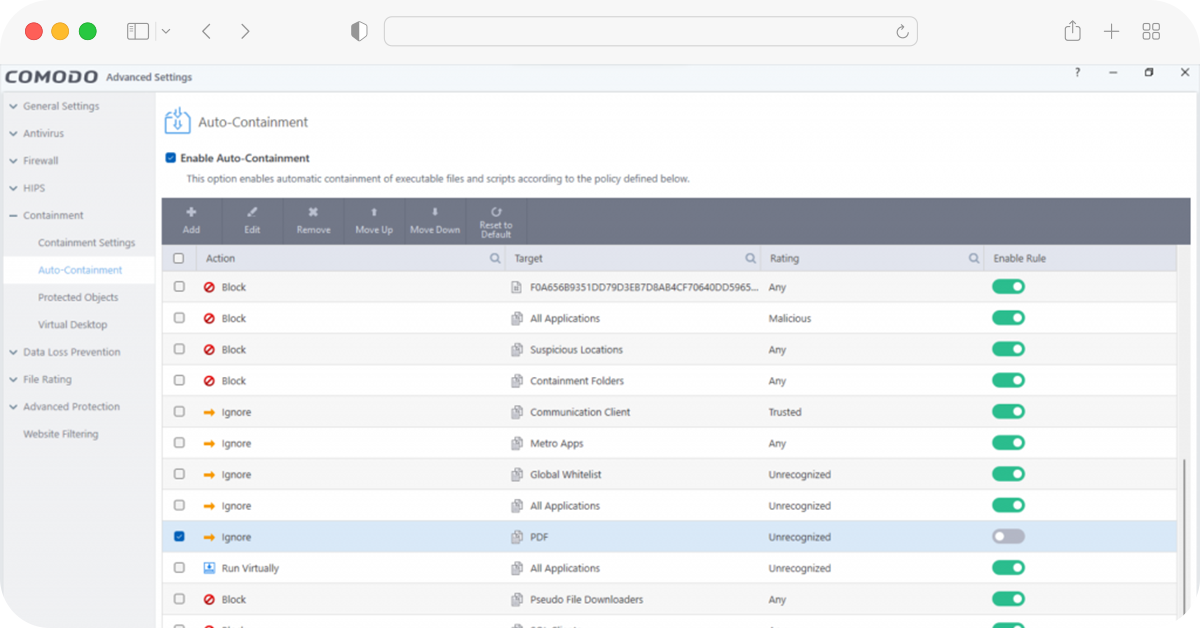Viewport: 1200px width, 628px height.
Task: Open Containment Settings page
Action: [86, 243]
